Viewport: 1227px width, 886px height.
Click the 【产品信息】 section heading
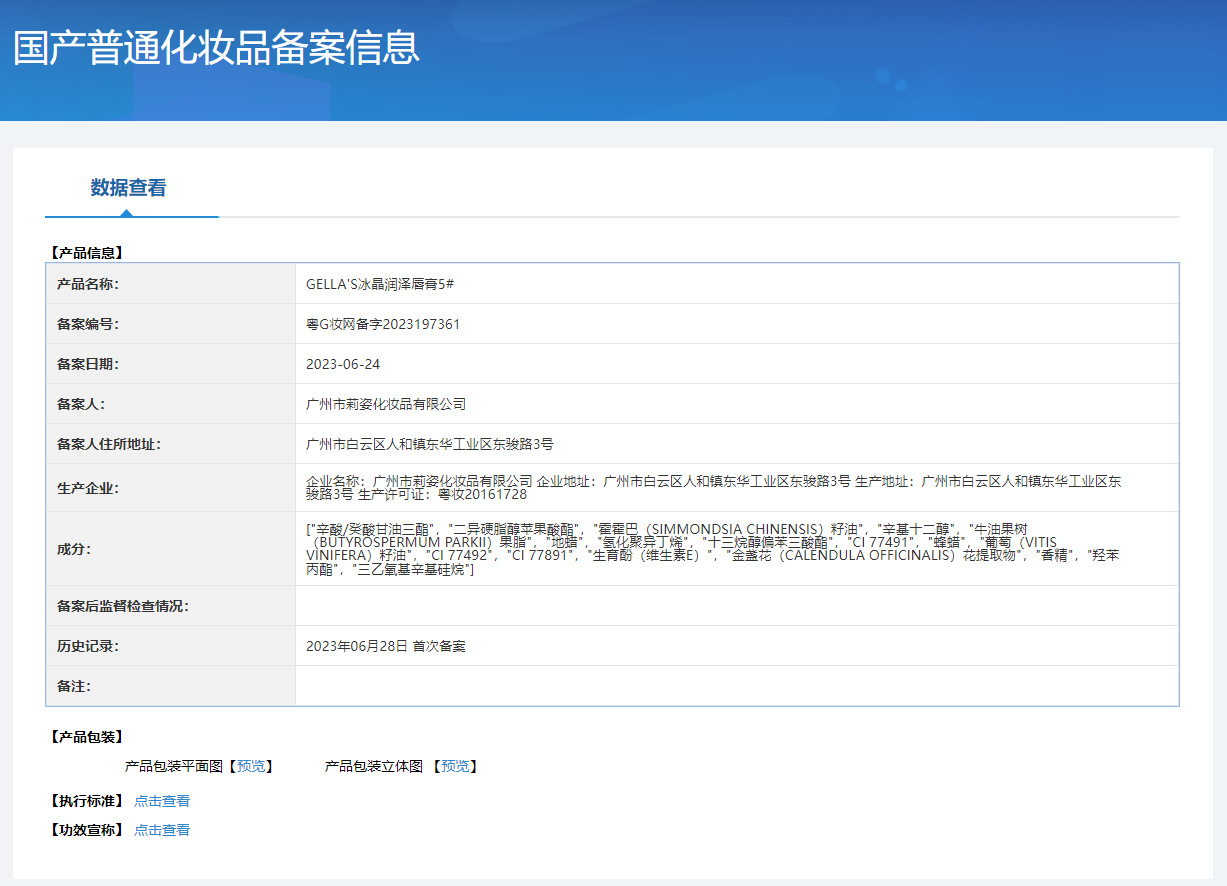[x=86, y=253]
